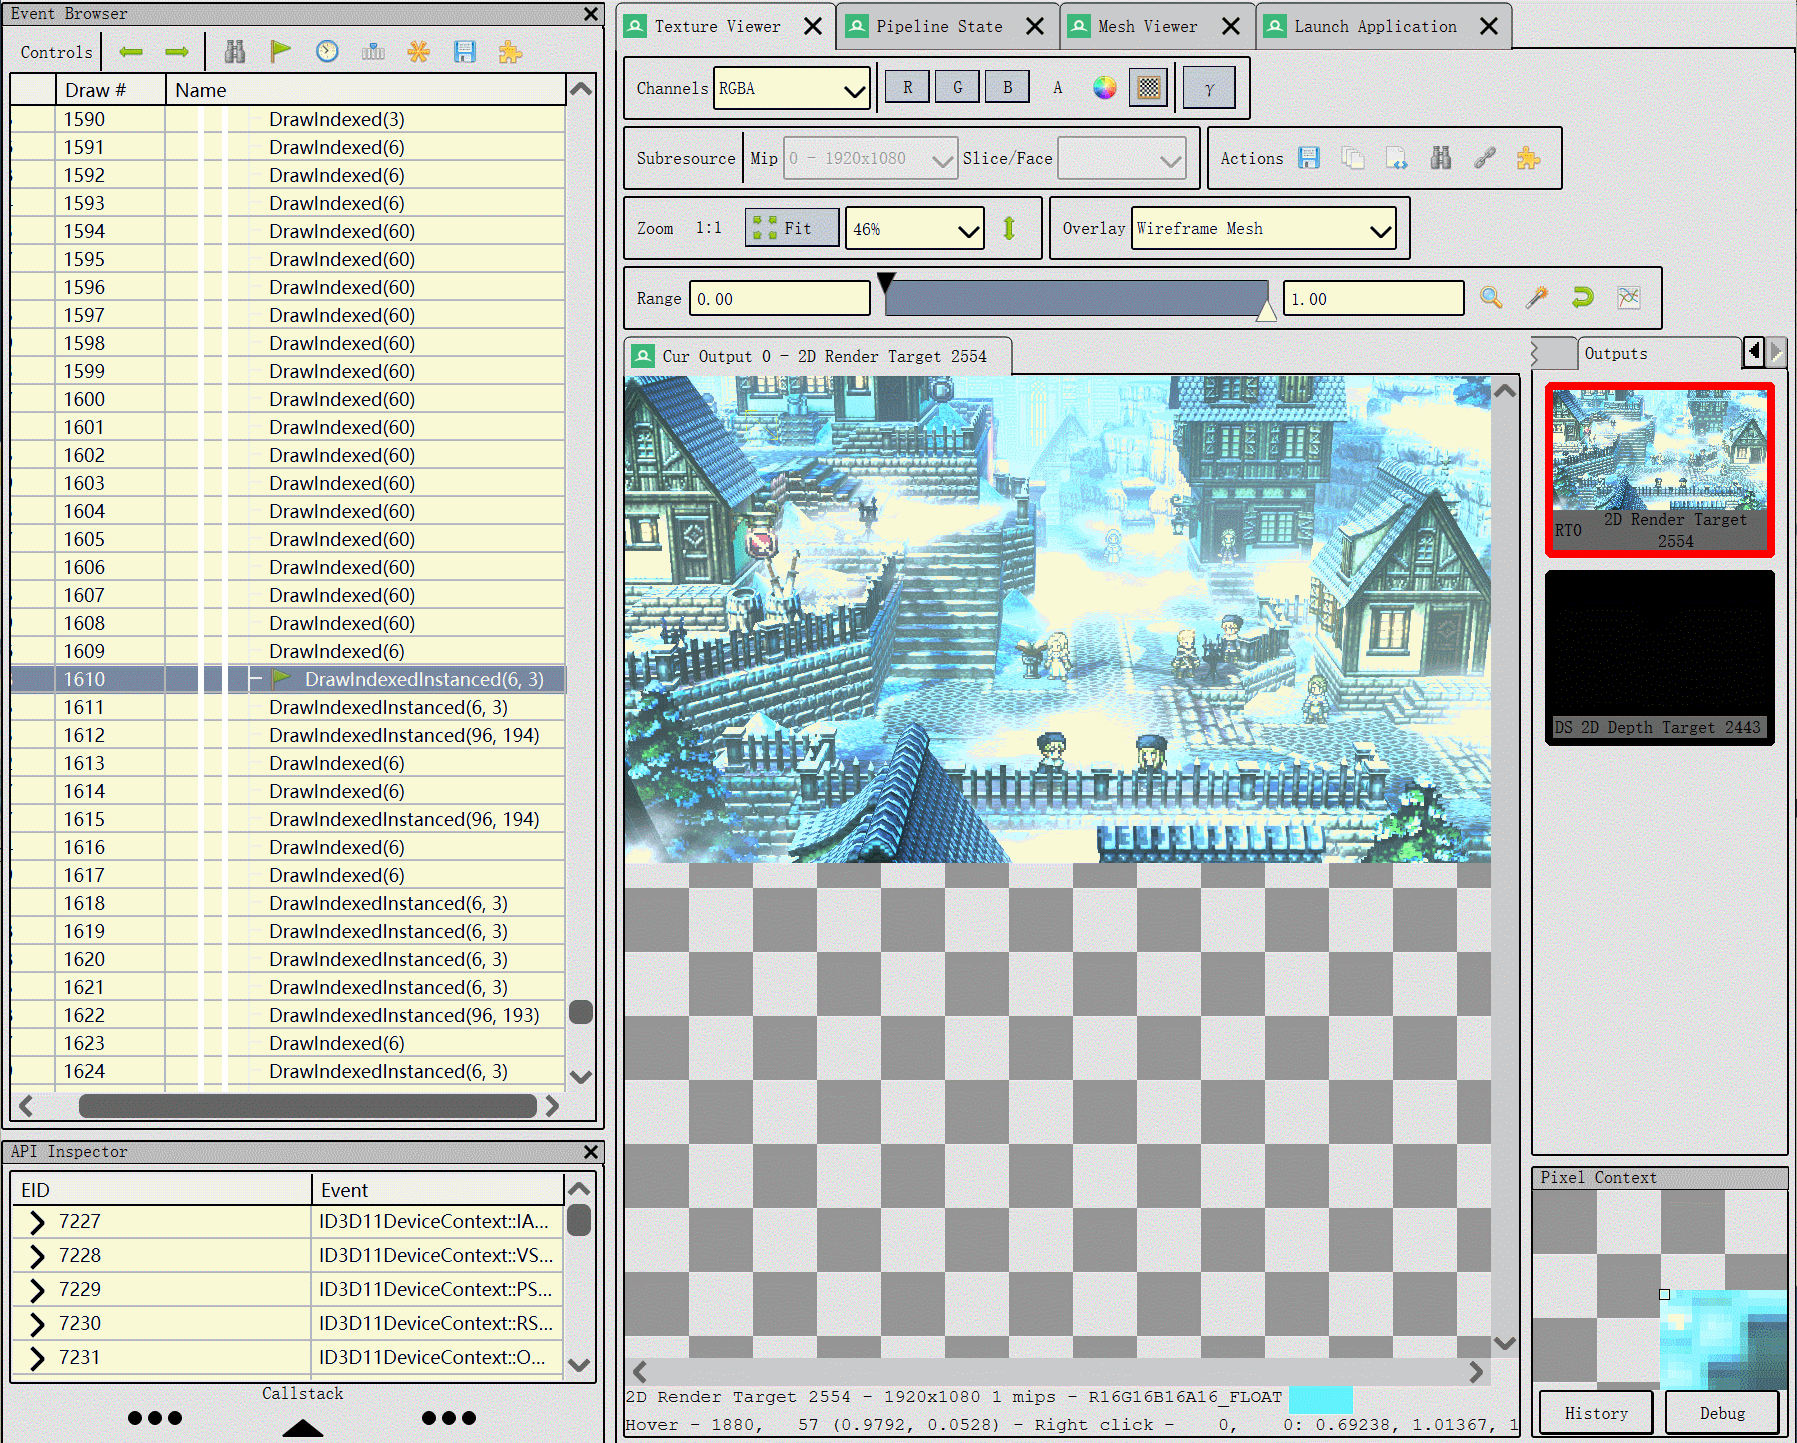This screenshot has height=1443, width=1797.
Task: Toggle the Fit zoom button
Action: [792, 228]
